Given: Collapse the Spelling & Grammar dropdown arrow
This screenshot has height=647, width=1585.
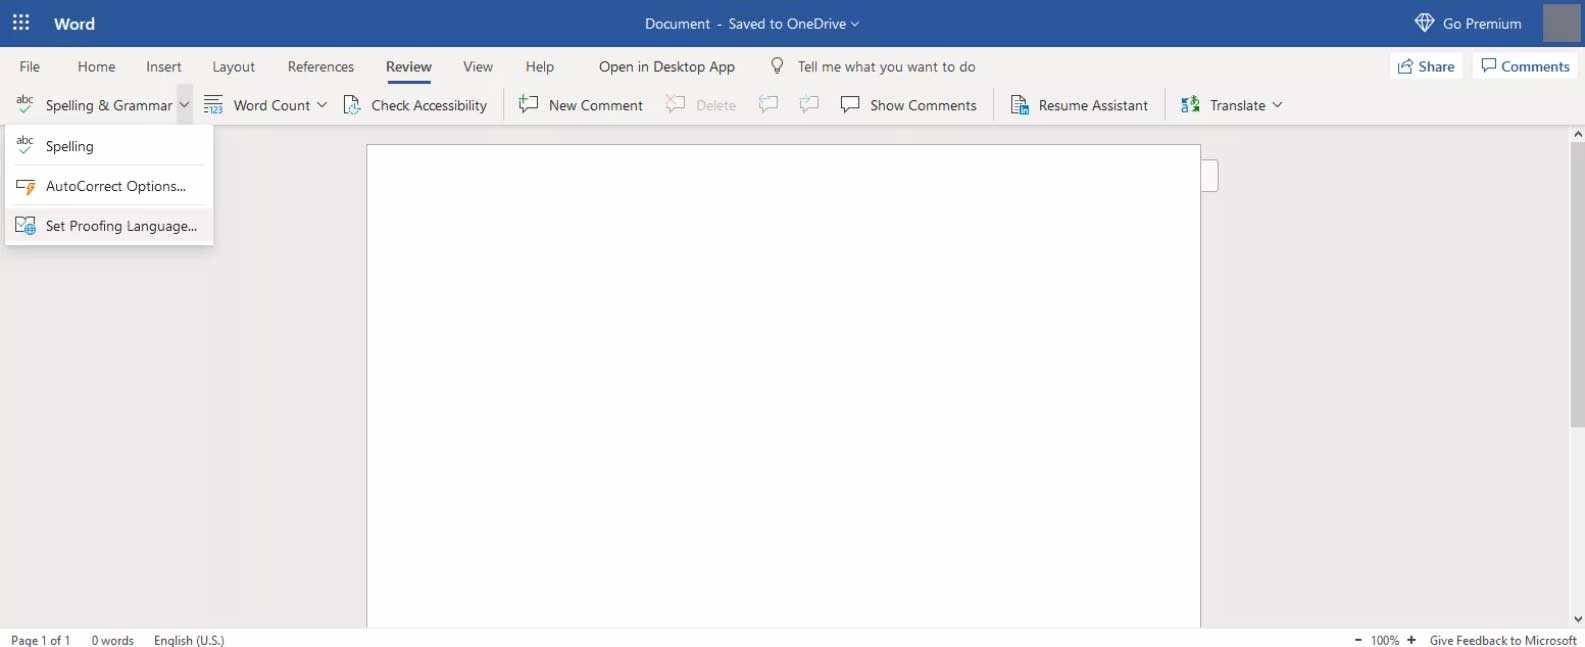Looking at the screenshot, I should [184, 105].
